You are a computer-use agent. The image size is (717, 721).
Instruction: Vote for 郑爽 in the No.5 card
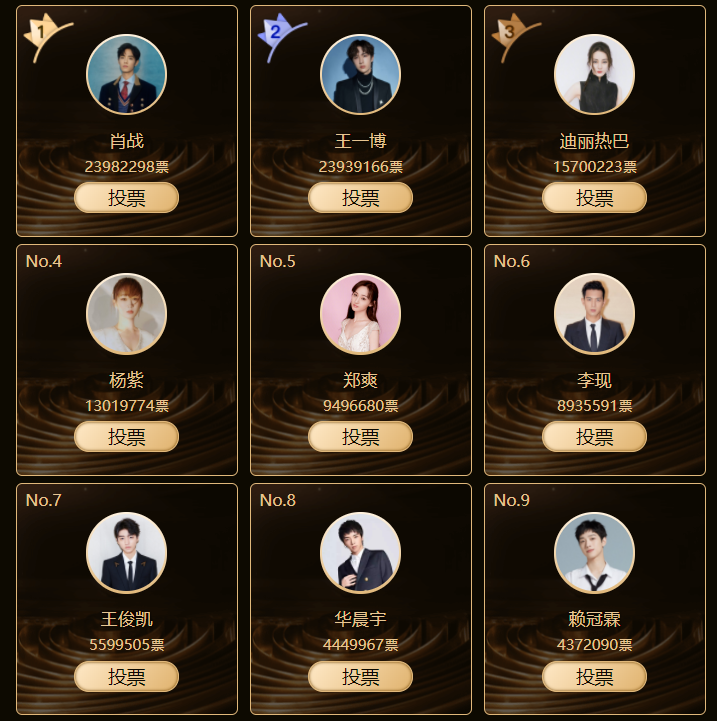(x=361, y=437)
